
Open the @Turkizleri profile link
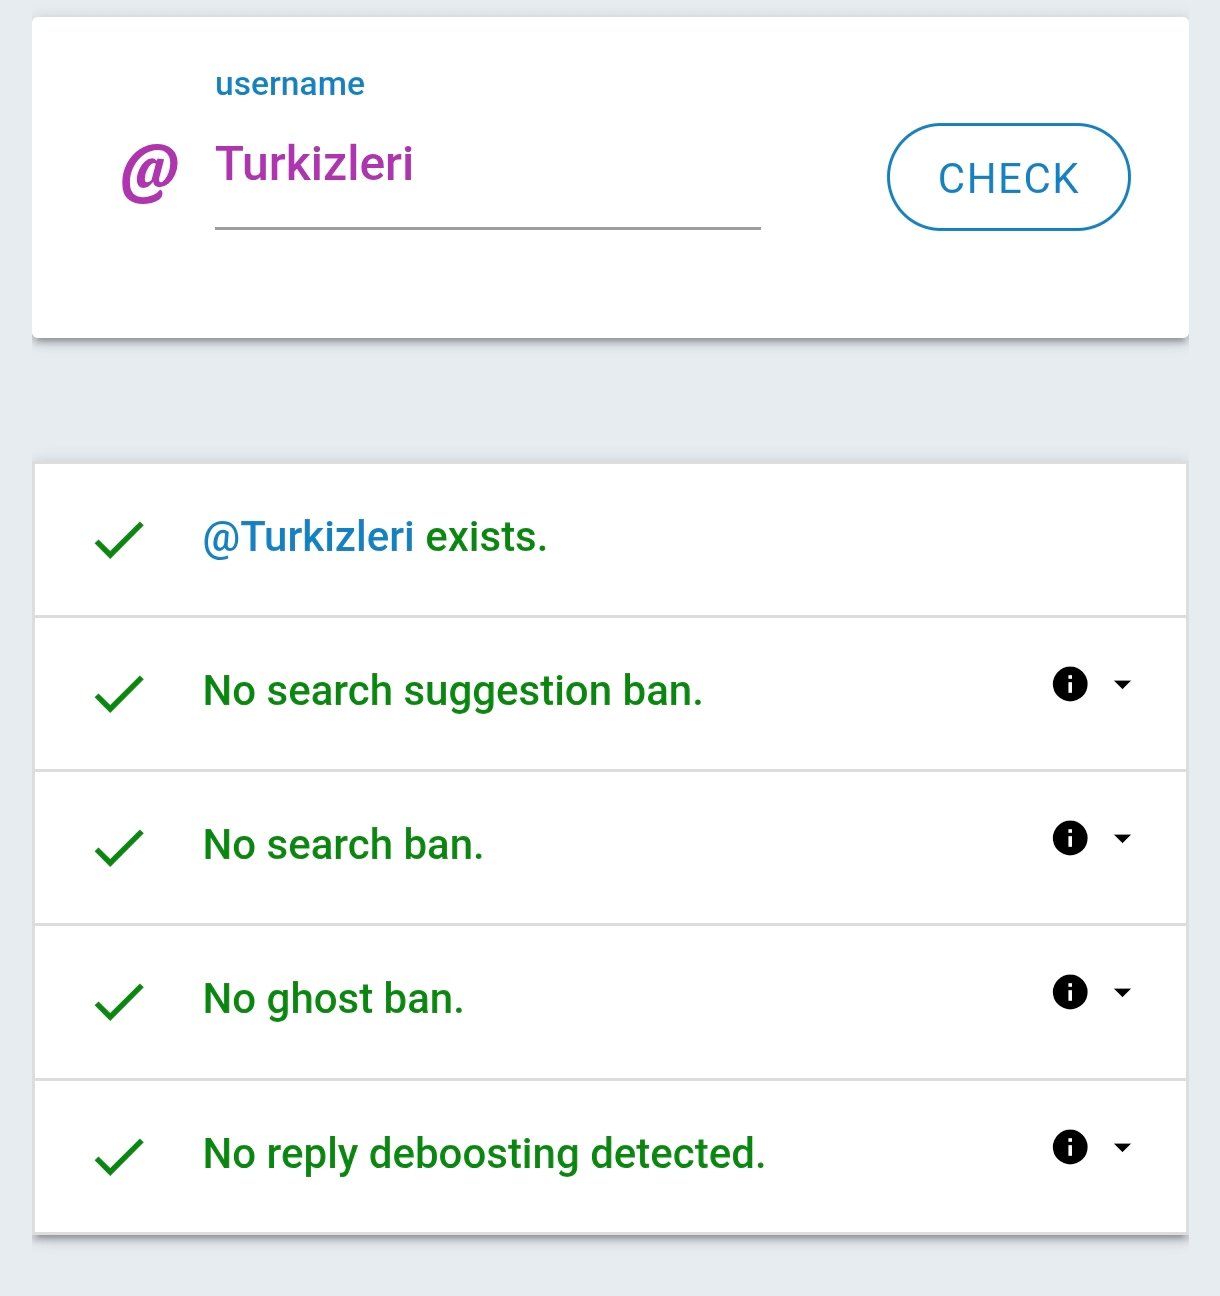pos(308,538)
